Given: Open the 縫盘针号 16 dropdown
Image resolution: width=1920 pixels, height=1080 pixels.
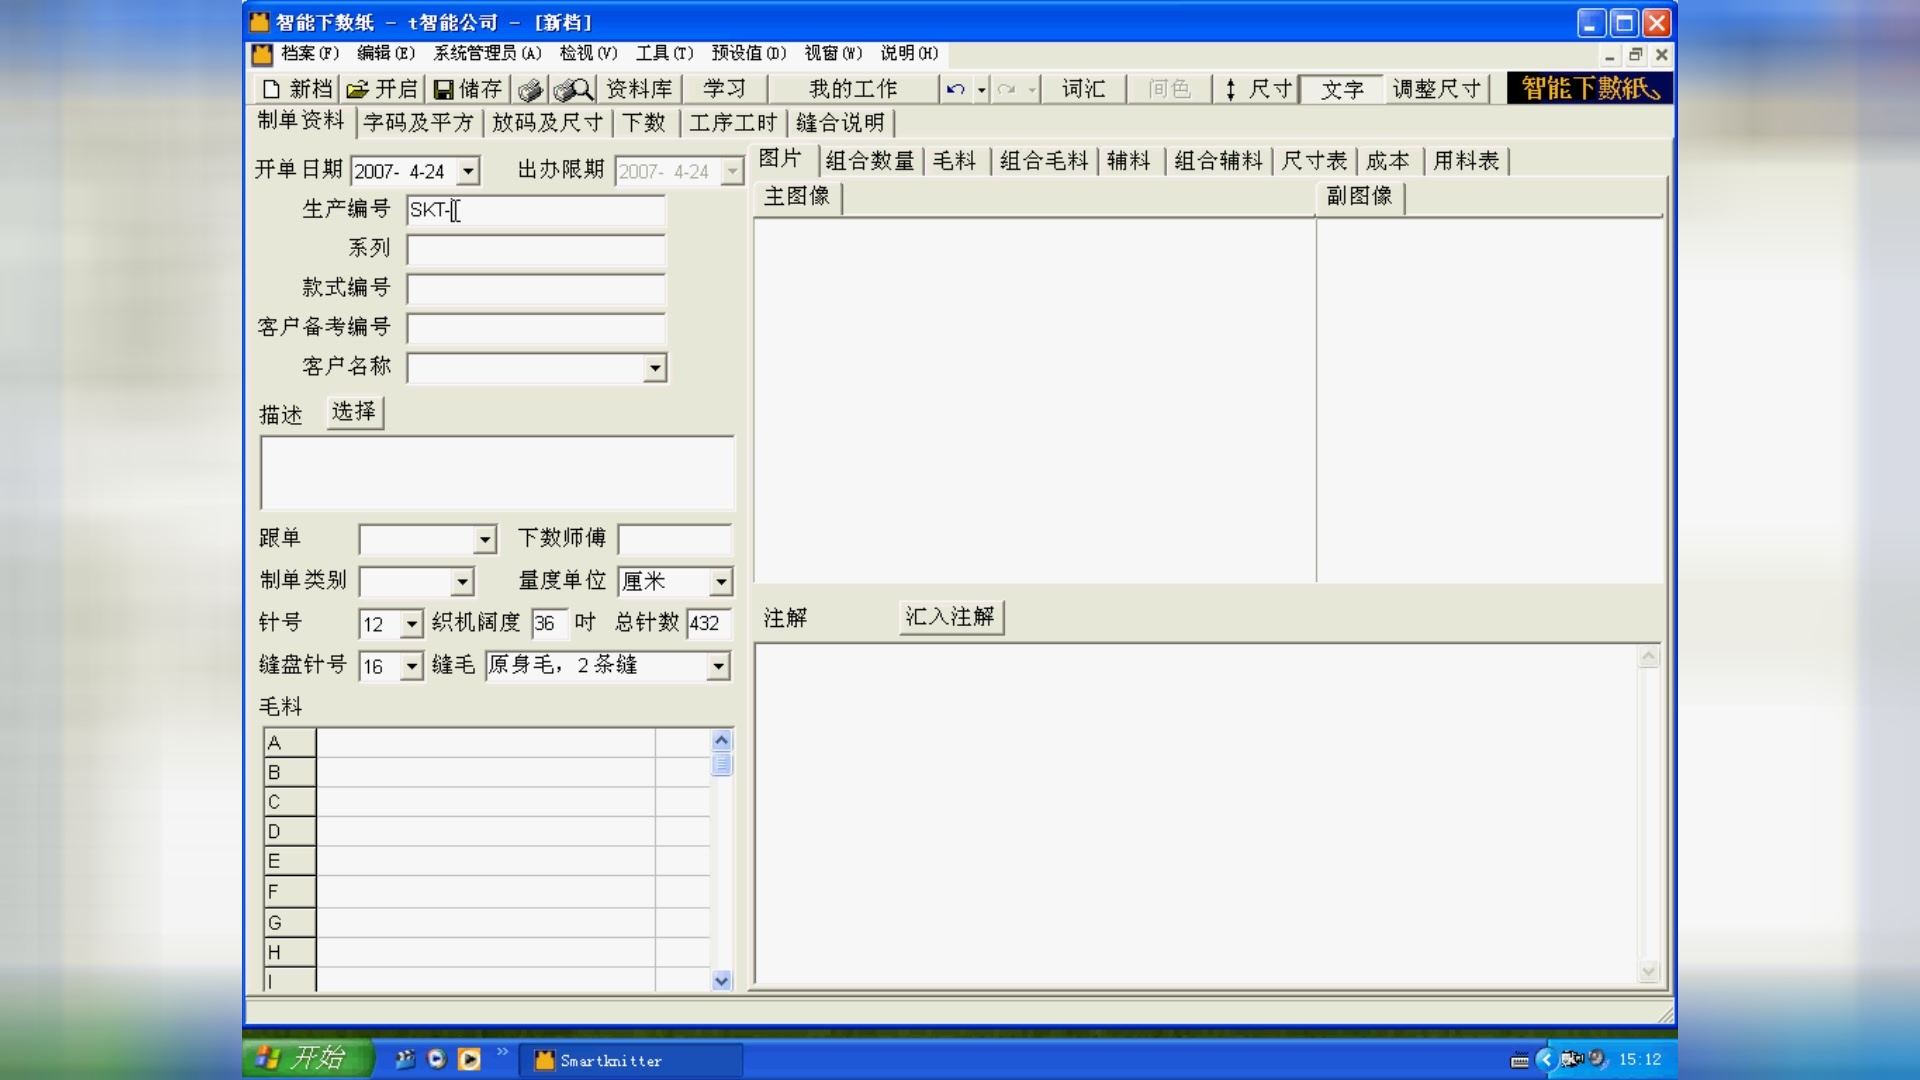Looking at the screenshot, I should [x=411, y=666].
